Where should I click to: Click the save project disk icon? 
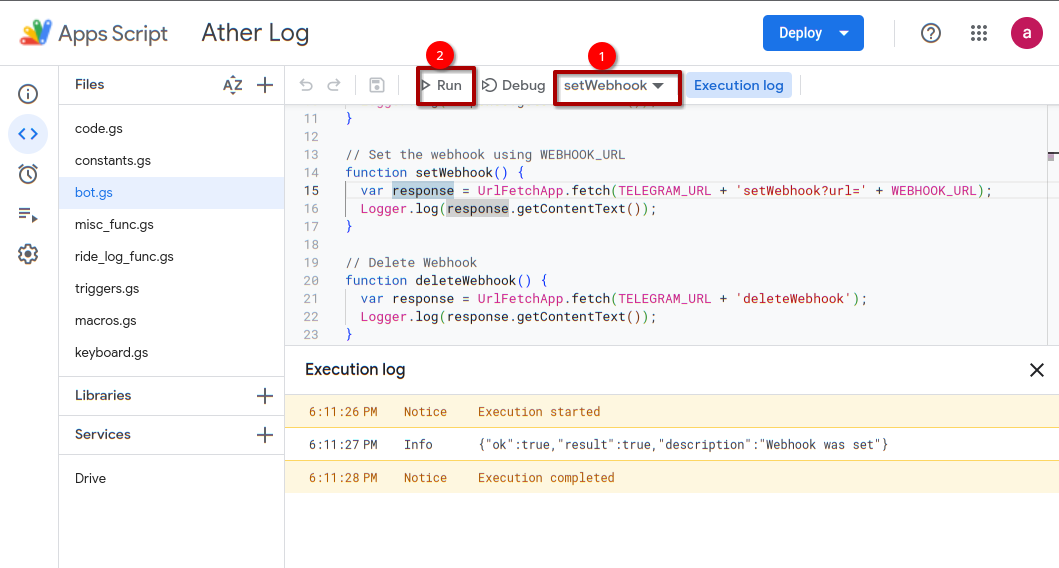(x=377, y=85)
